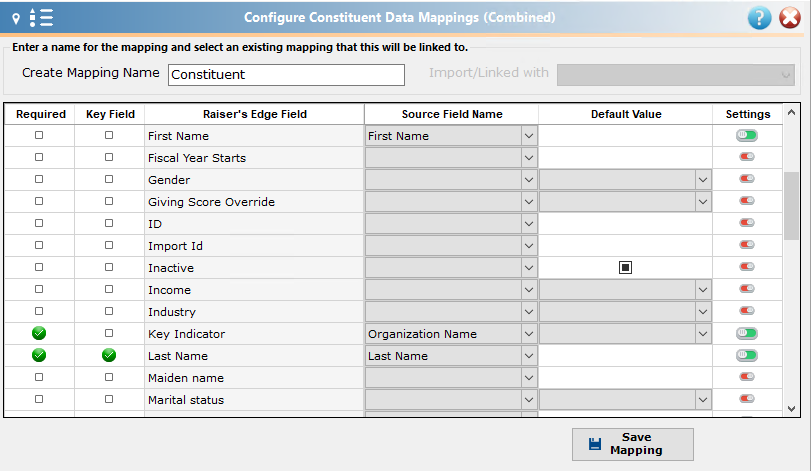Expand the Key Indicator source field dropdown
The height and width of the screenshot is (471, 811).
529,334
